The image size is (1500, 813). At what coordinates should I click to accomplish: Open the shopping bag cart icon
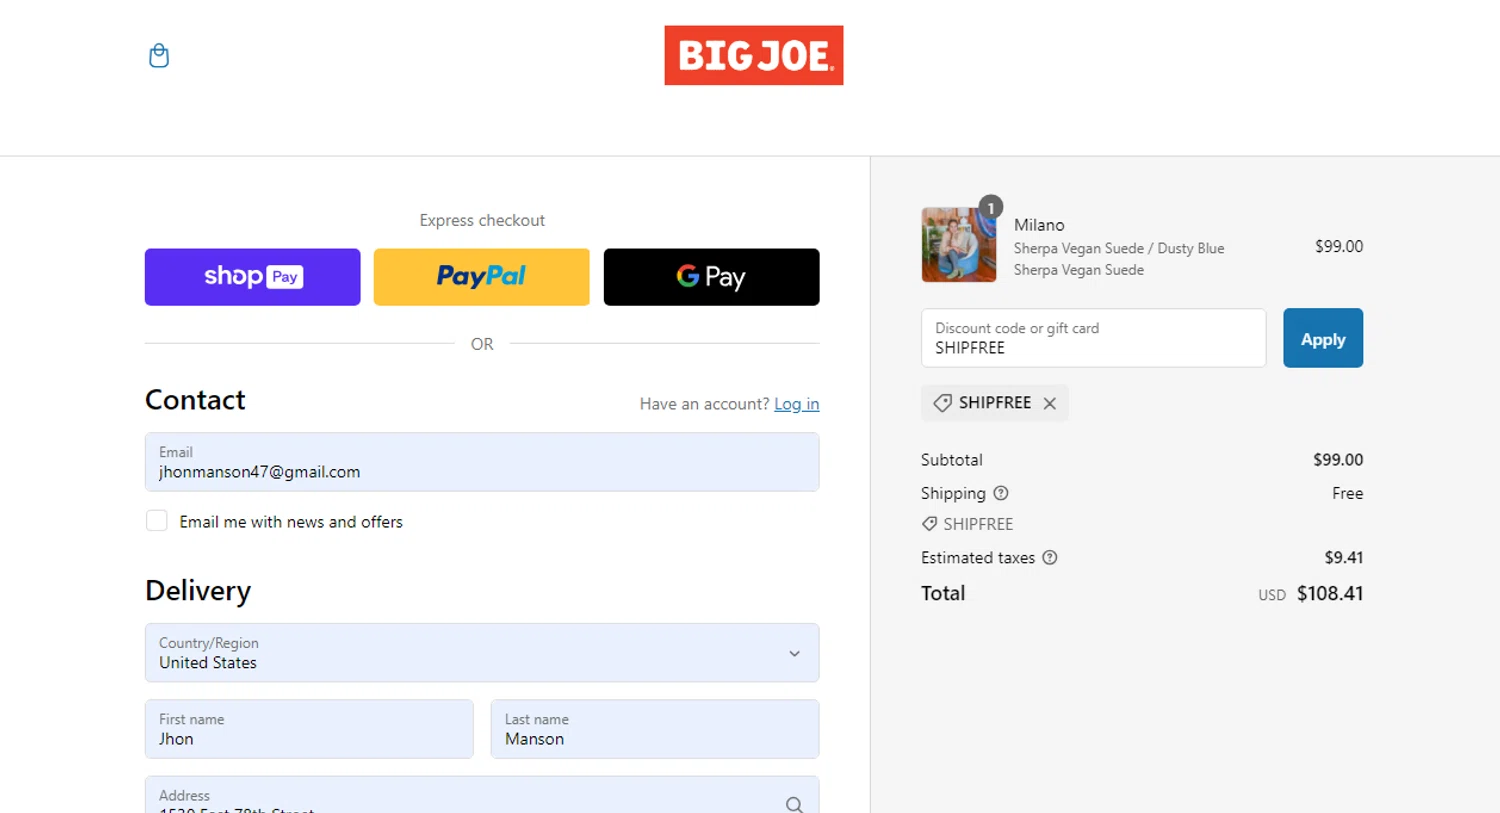(158, 55)
